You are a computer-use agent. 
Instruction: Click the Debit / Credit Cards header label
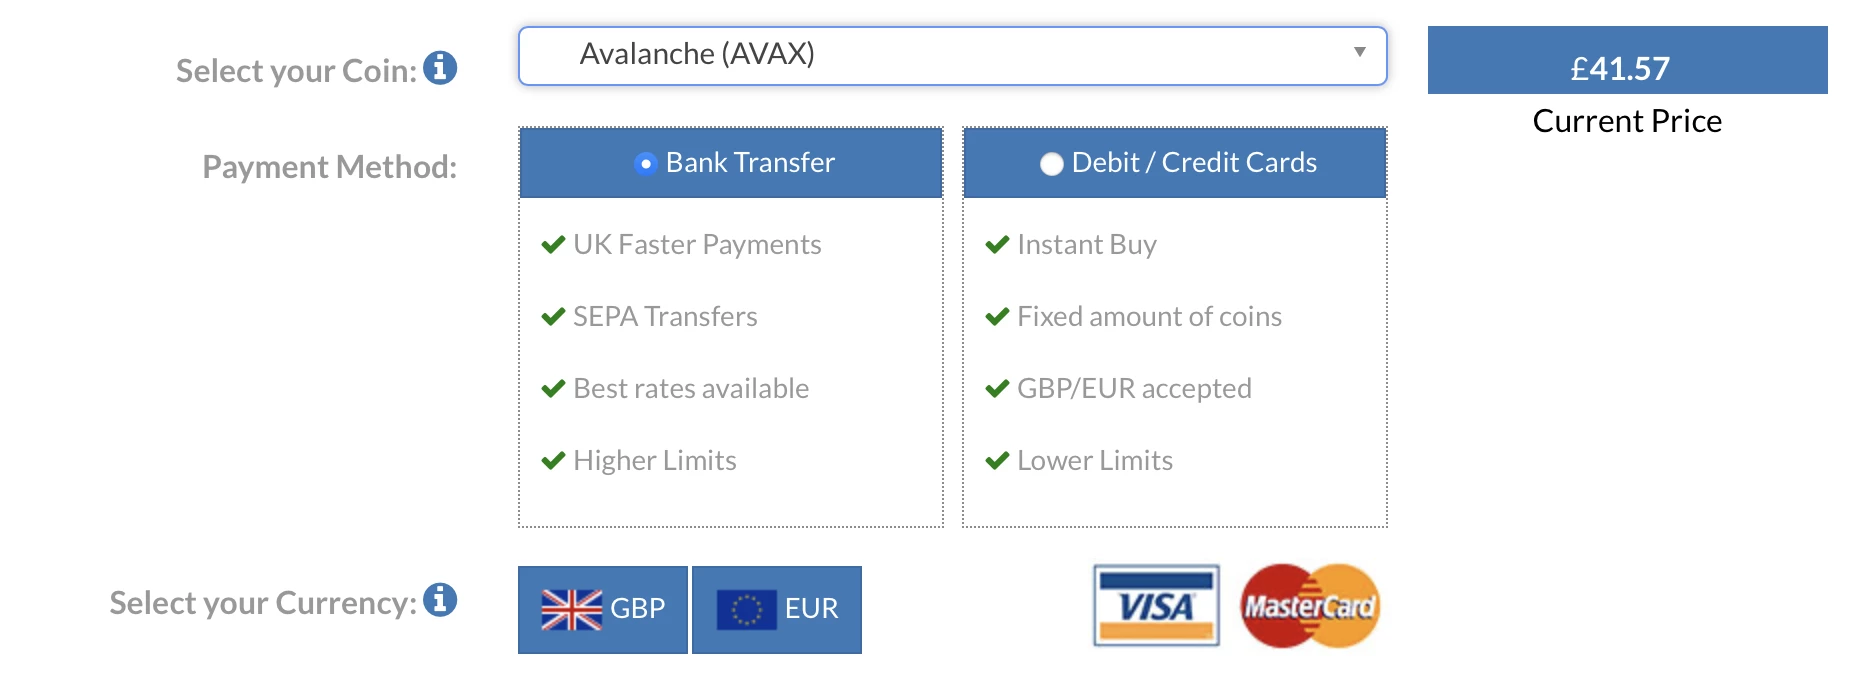[1194, 163]
